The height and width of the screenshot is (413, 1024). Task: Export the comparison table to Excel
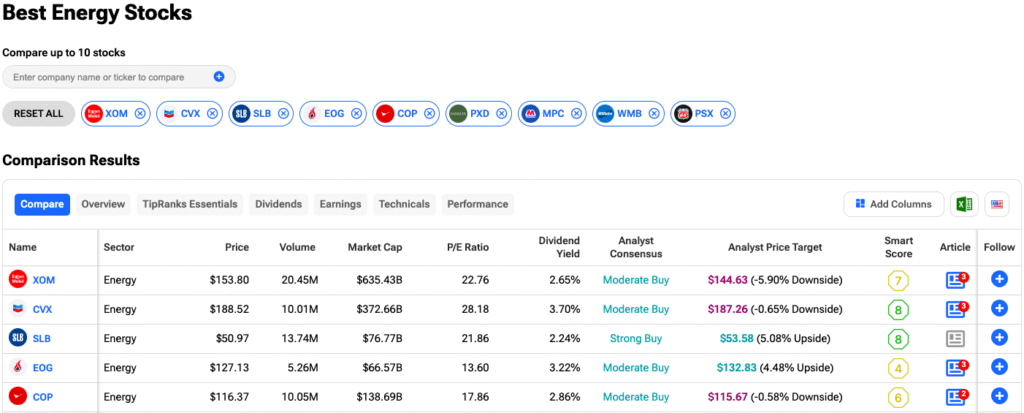(965, 204)
